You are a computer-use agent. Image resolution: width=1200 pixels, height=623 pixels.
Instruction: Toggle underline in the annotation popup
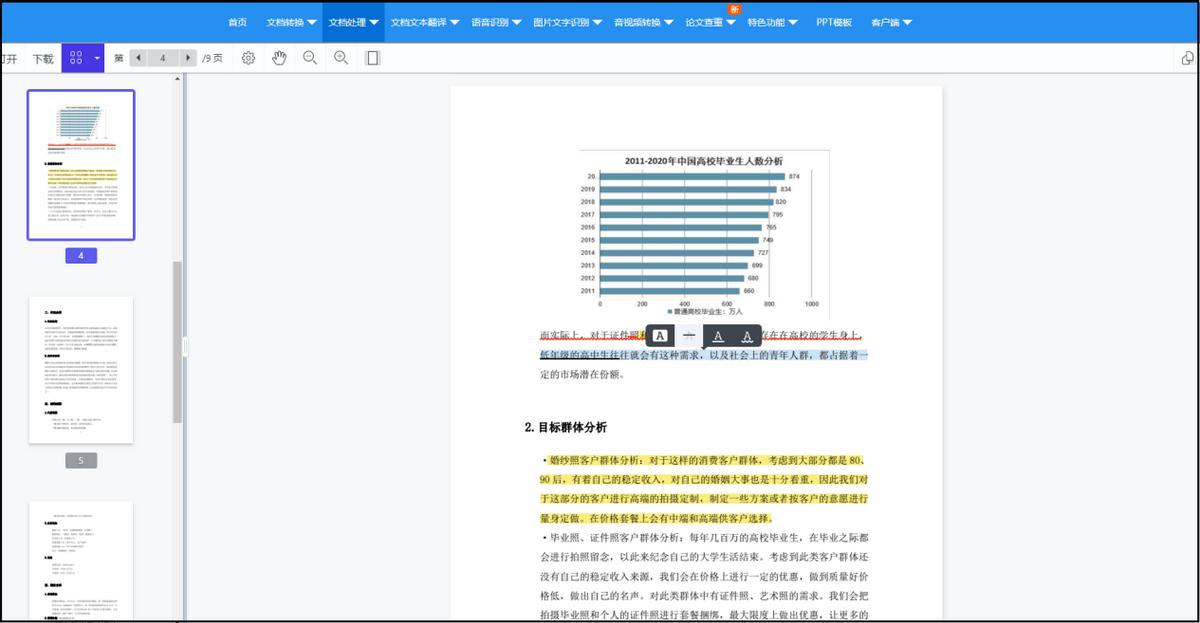[x=718, y=335]
